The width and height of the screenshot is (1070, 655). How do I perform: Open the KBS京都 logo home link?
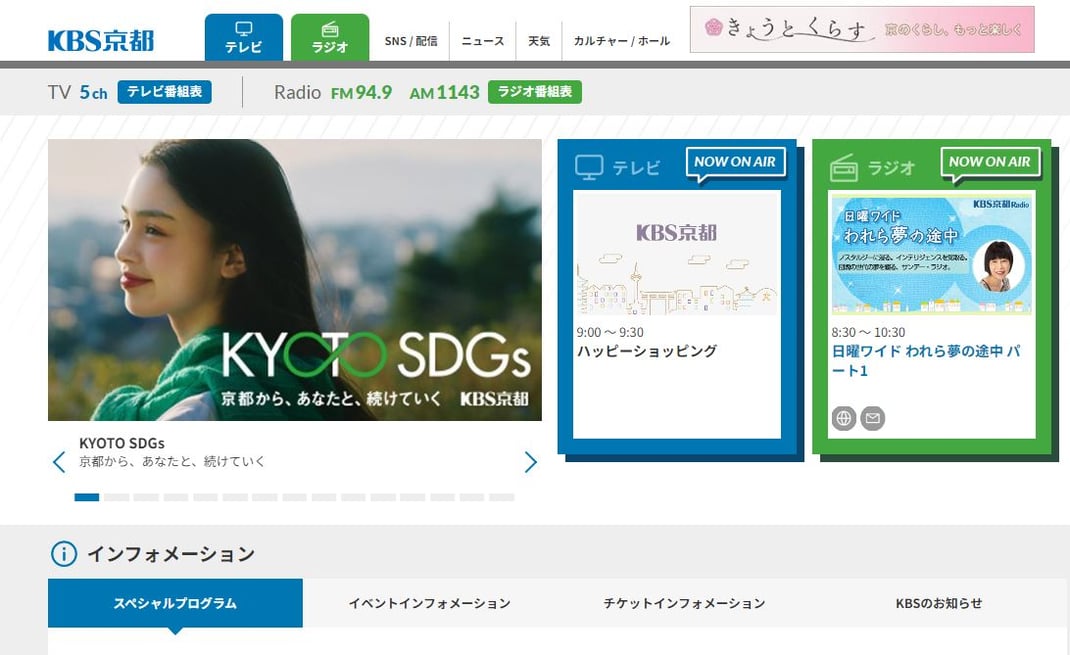click(x=101, y=41)
